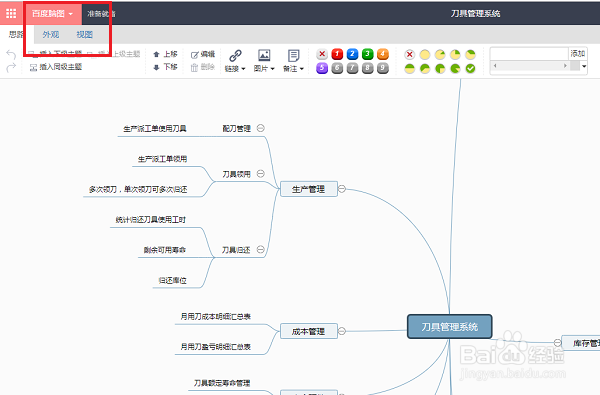The image size is (600, 395).
Task: Set priority 1 red icon
Action: click(x=337, y=54)
